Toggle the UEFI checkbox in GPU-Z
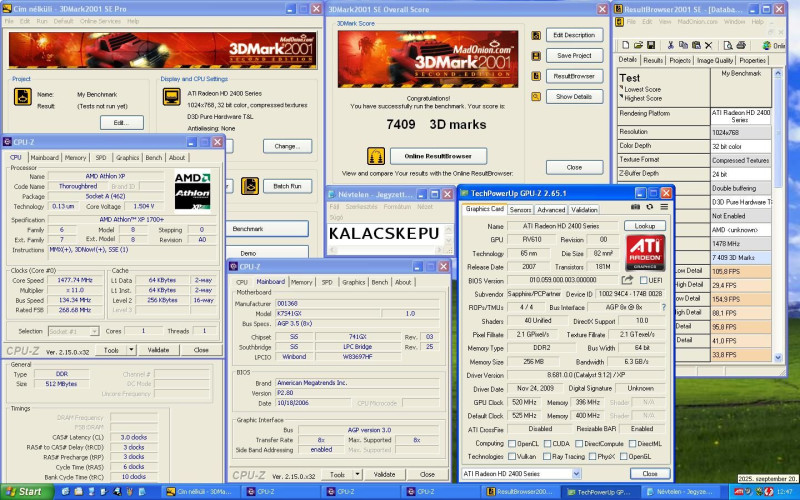The width and height of the screenshot is (800, 500). point(643,280)
